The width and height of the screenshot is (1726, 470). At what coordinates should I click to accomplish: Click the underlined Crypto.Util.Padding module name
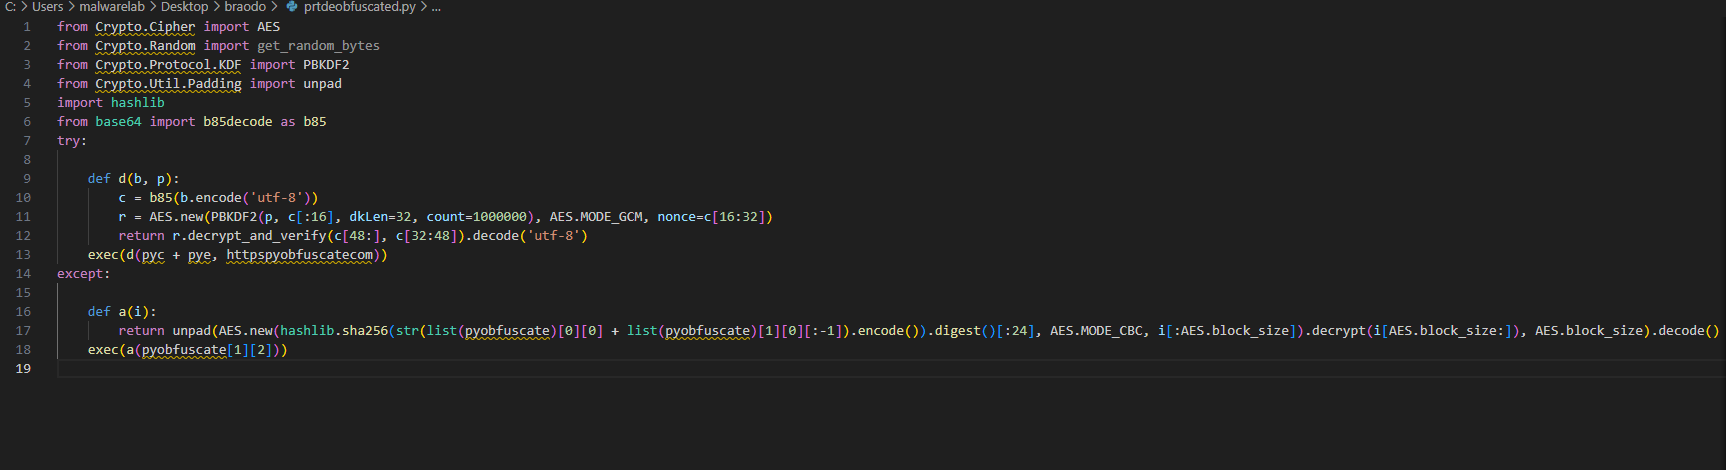[168, 84]
